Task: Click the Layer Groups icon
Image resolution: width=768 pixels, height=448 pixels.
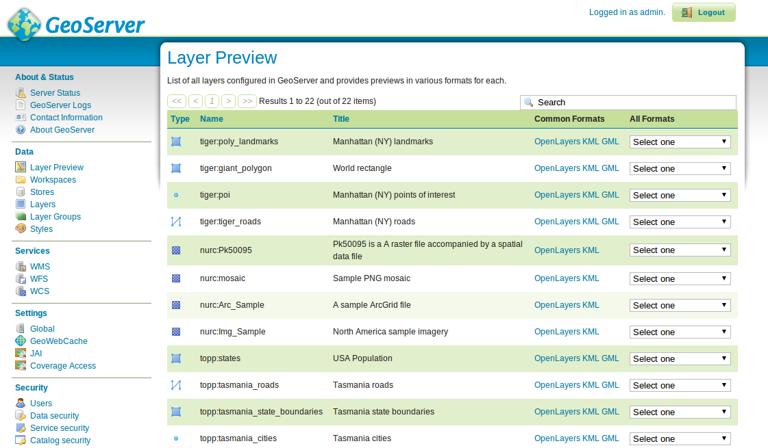Action: 21,216
